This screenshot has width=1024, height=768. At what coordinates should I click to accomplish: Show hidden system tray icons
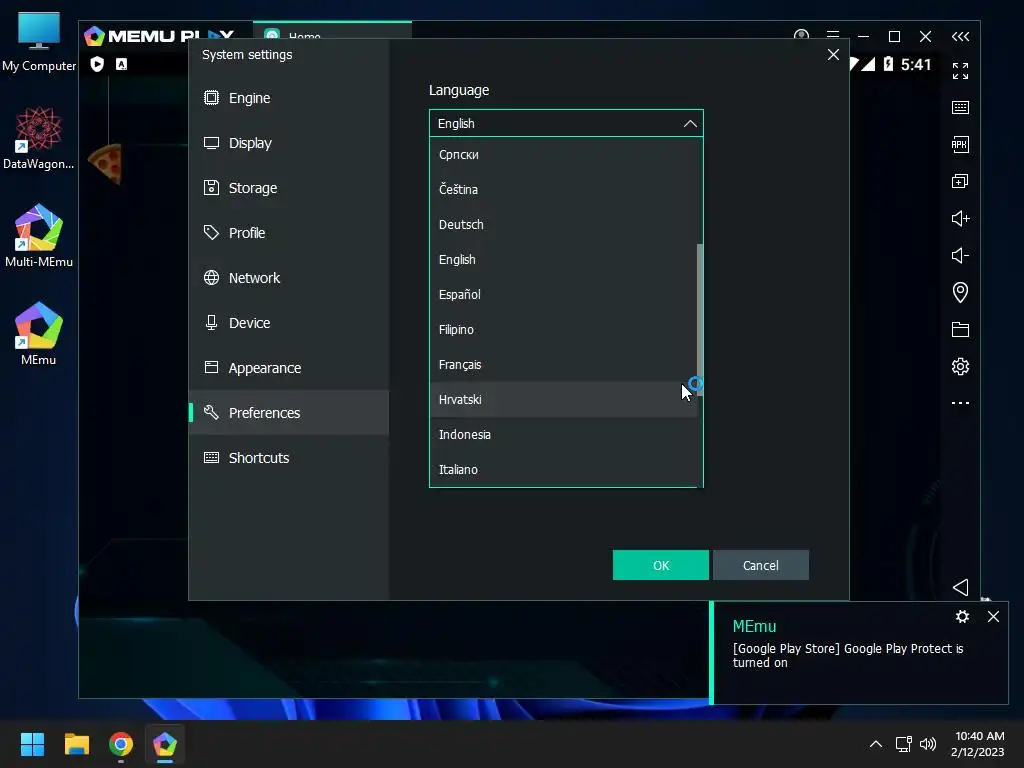876,744
